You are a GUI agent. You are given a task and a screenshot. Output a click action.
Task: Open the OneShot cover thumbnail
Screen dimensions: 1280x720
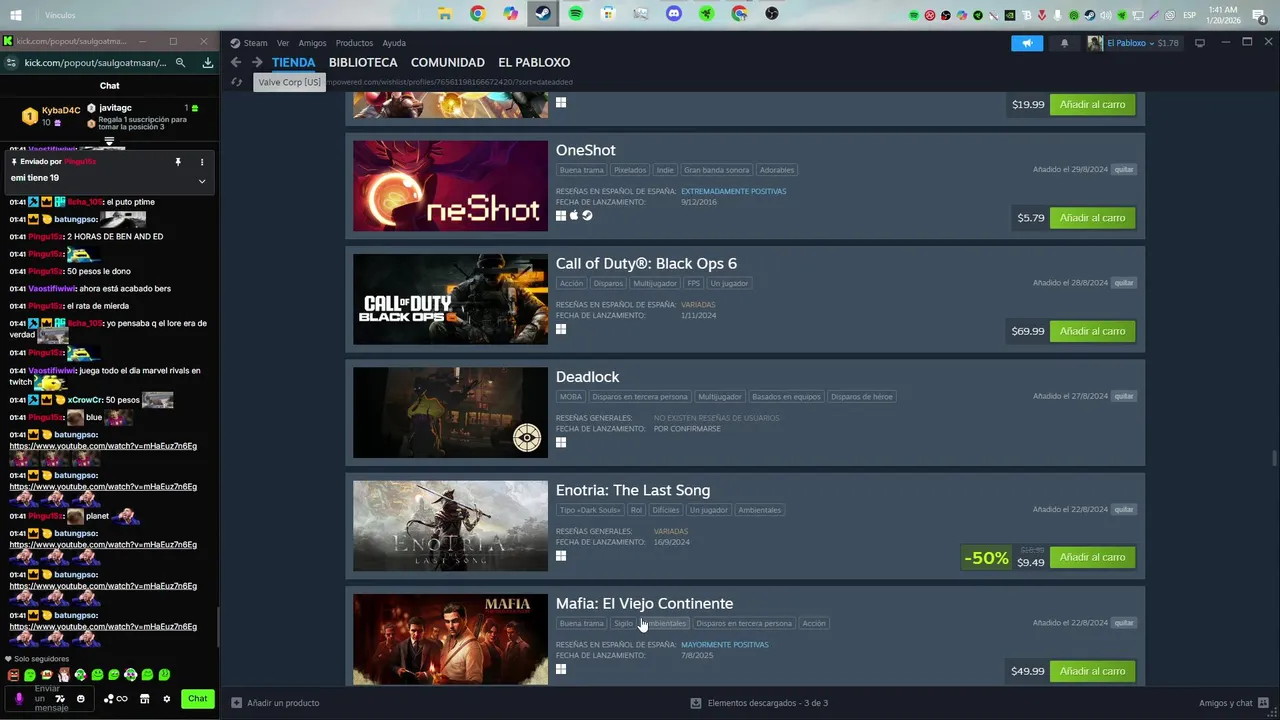tap(450, 185)
